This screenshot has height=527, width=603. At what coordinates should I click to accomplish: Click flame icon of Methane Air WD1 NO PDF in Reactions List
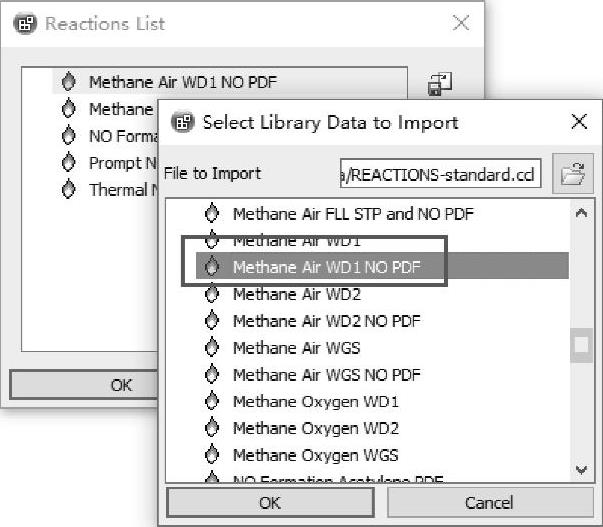68,81
